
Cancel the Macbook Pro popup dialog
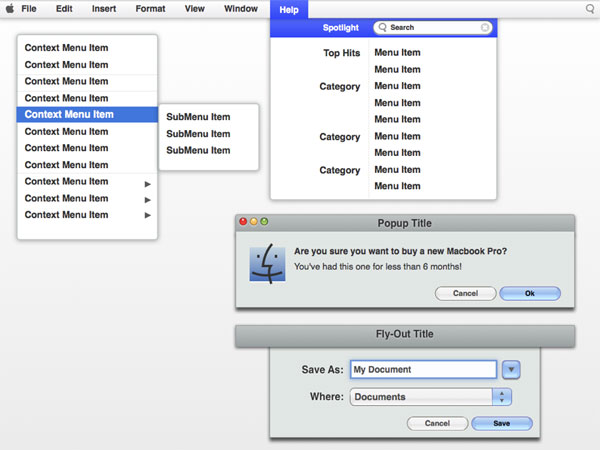465,293
